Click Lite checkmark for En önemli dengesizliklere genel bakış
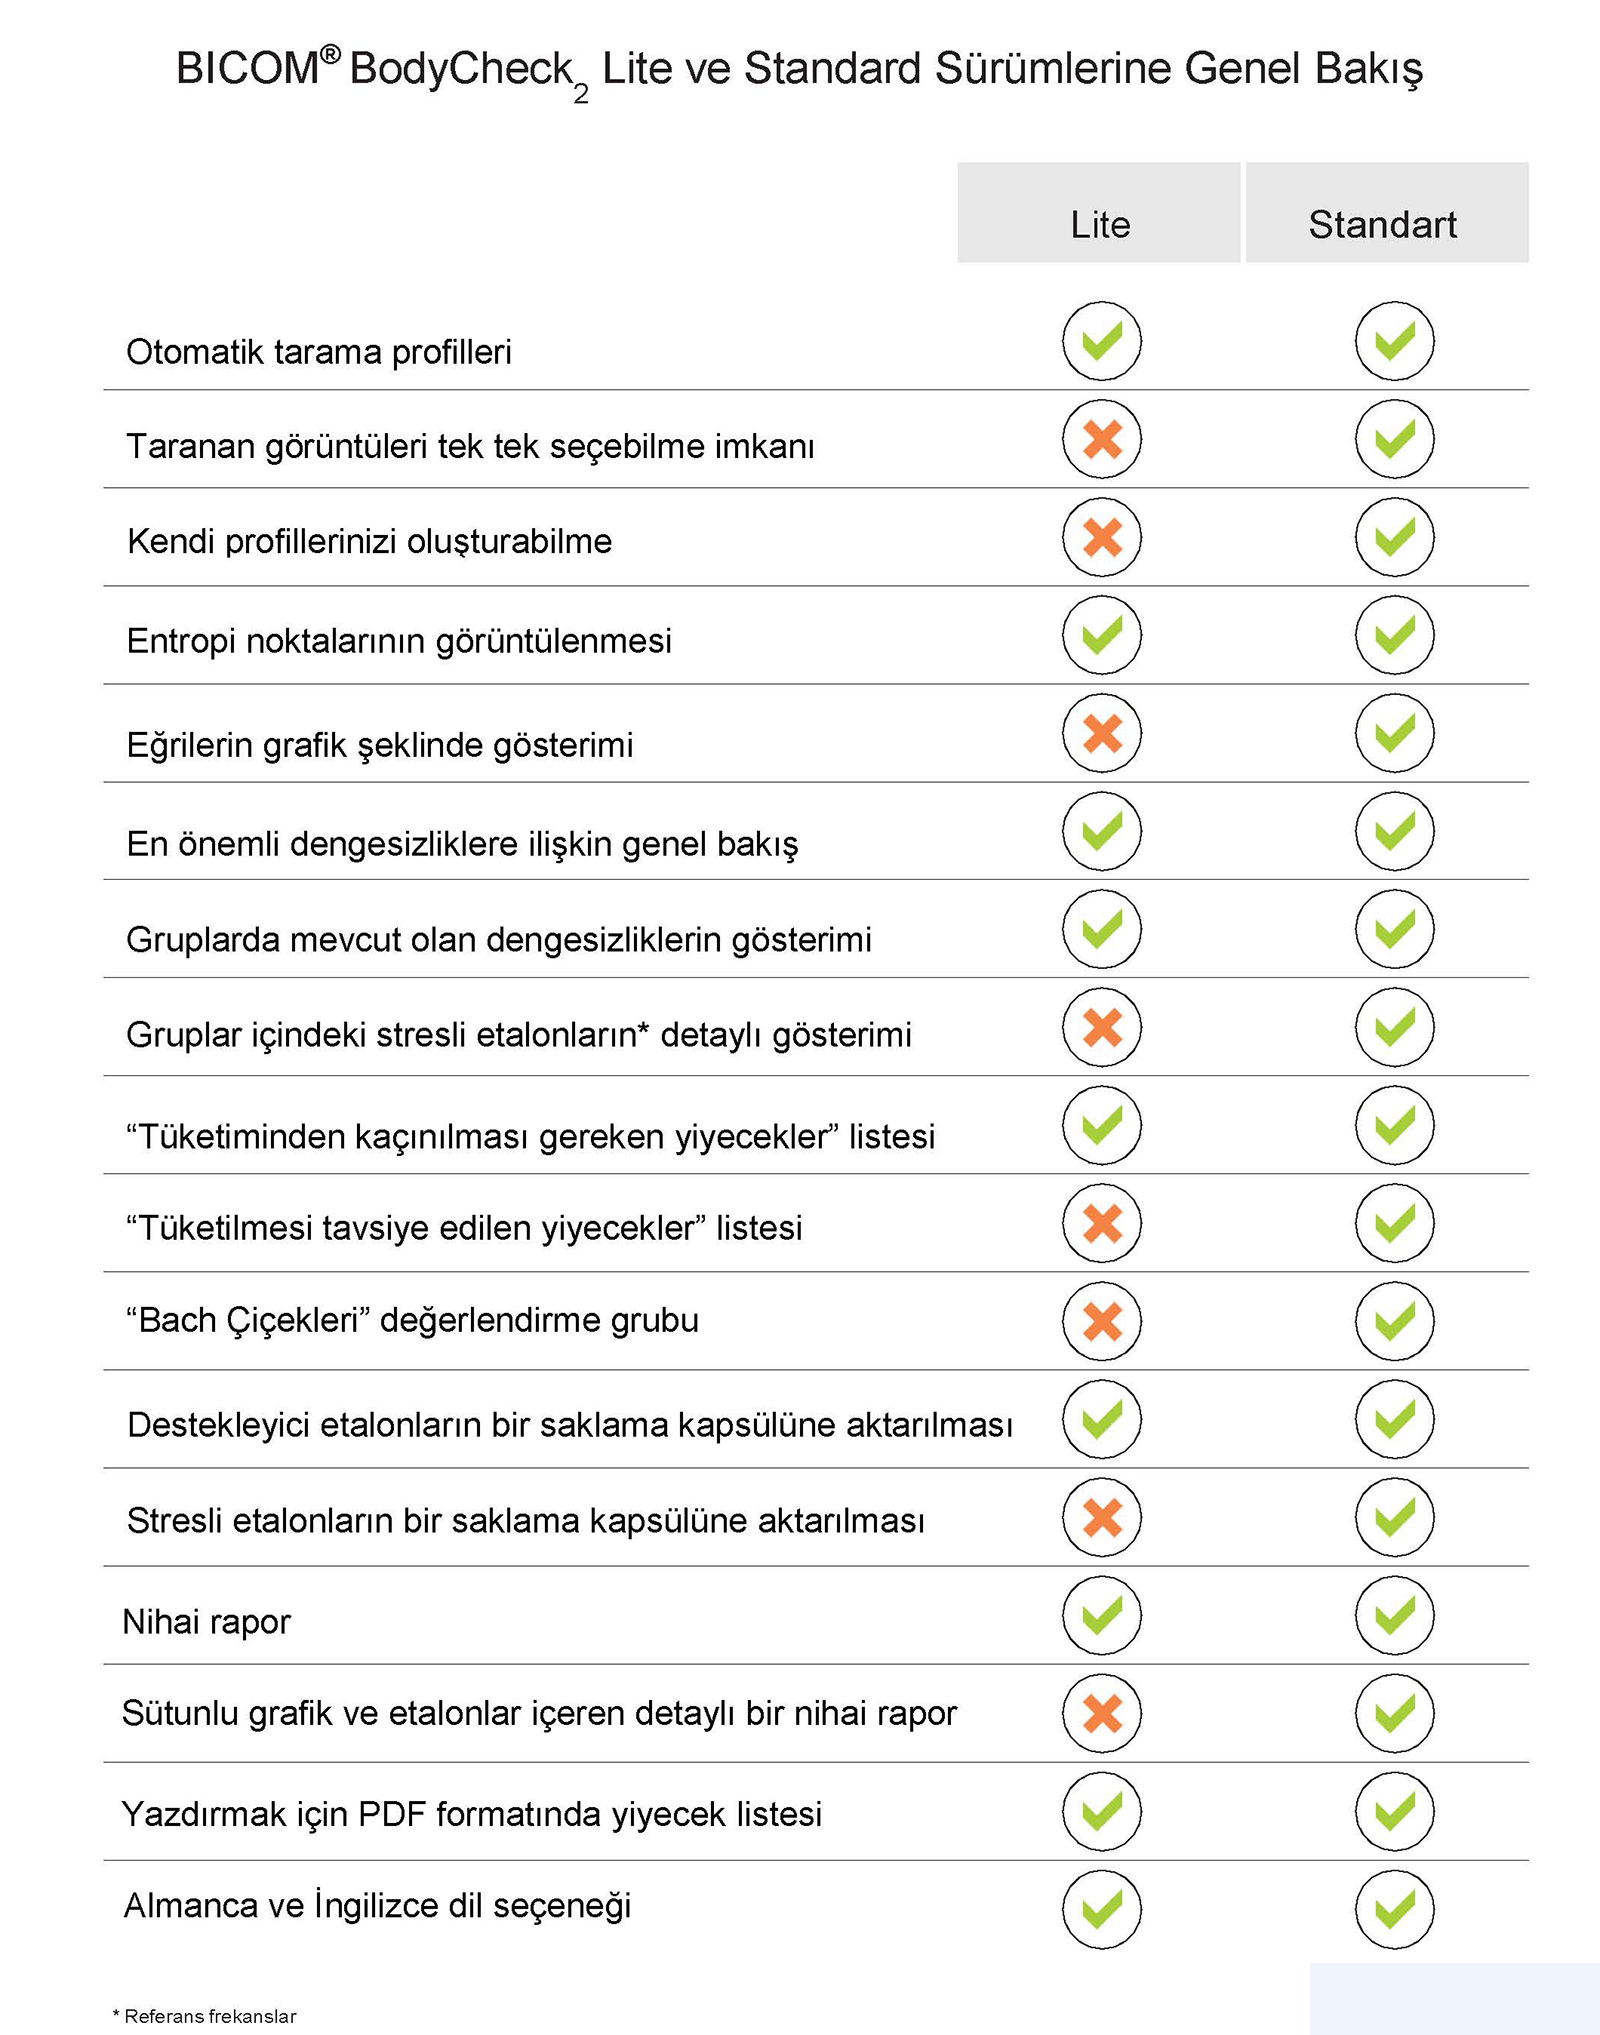 click(1101, 831)
